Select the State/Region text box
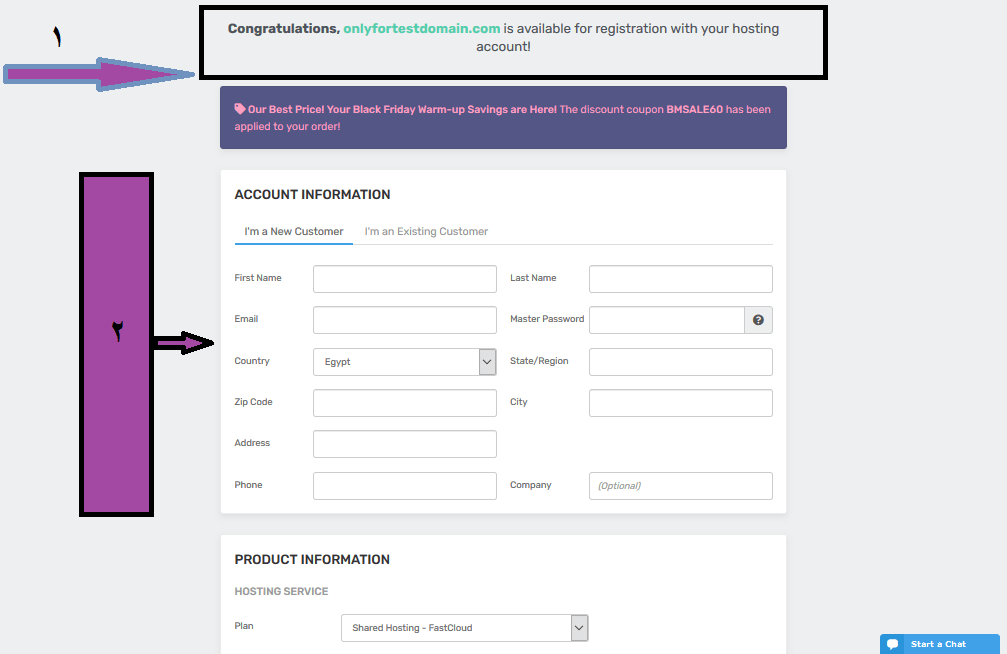Viewport: 1007px width, 654px height. pos(681,362)
